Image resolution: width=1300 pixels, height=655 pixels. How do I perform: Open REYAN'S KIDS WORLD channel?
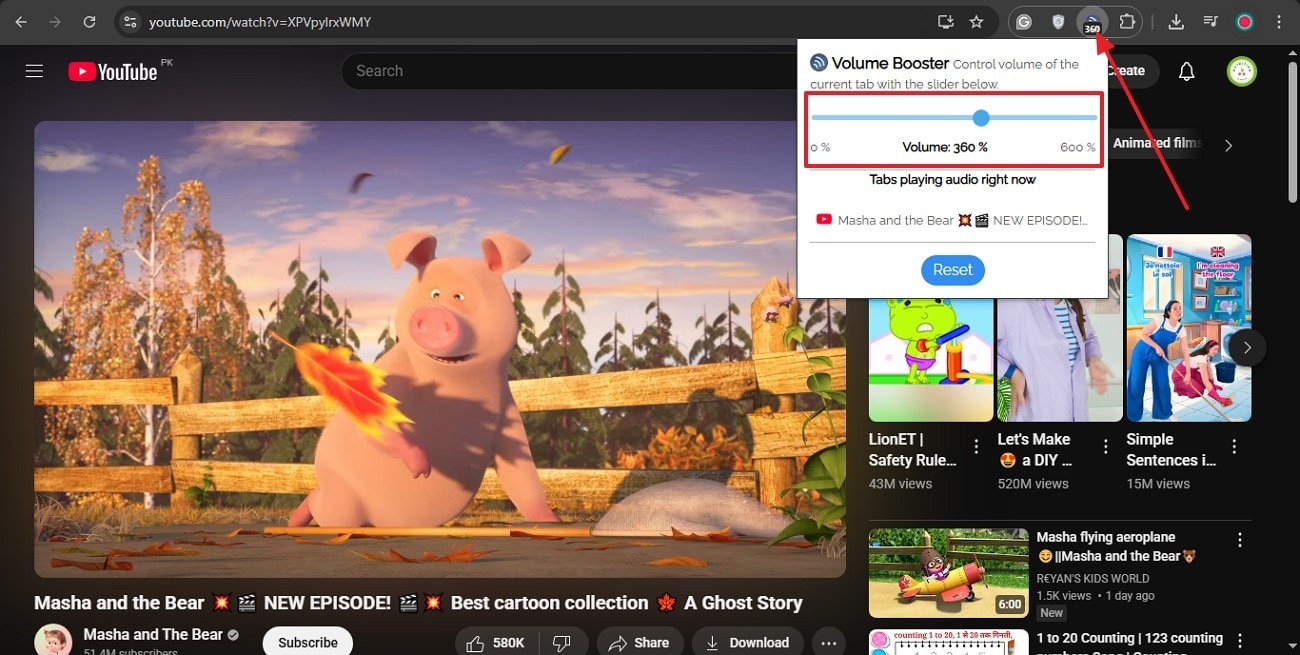(1093, 578)
